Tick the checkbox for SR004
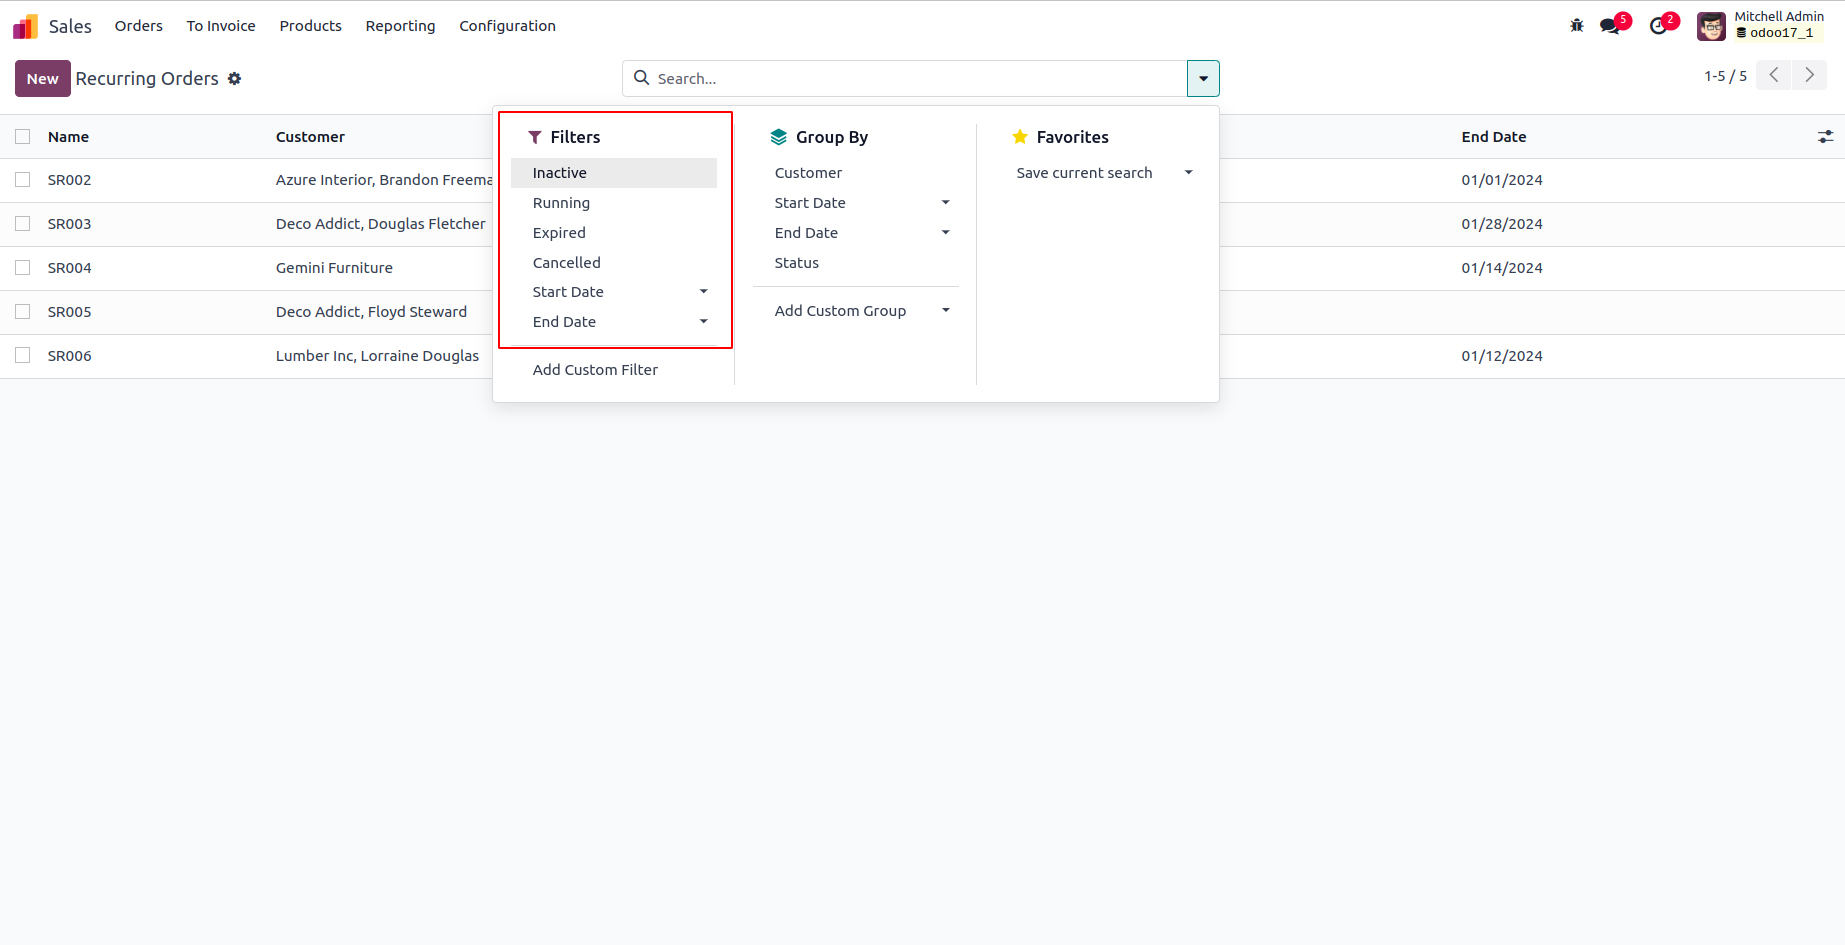The image size is (1845, 945). tap(23, 268)
